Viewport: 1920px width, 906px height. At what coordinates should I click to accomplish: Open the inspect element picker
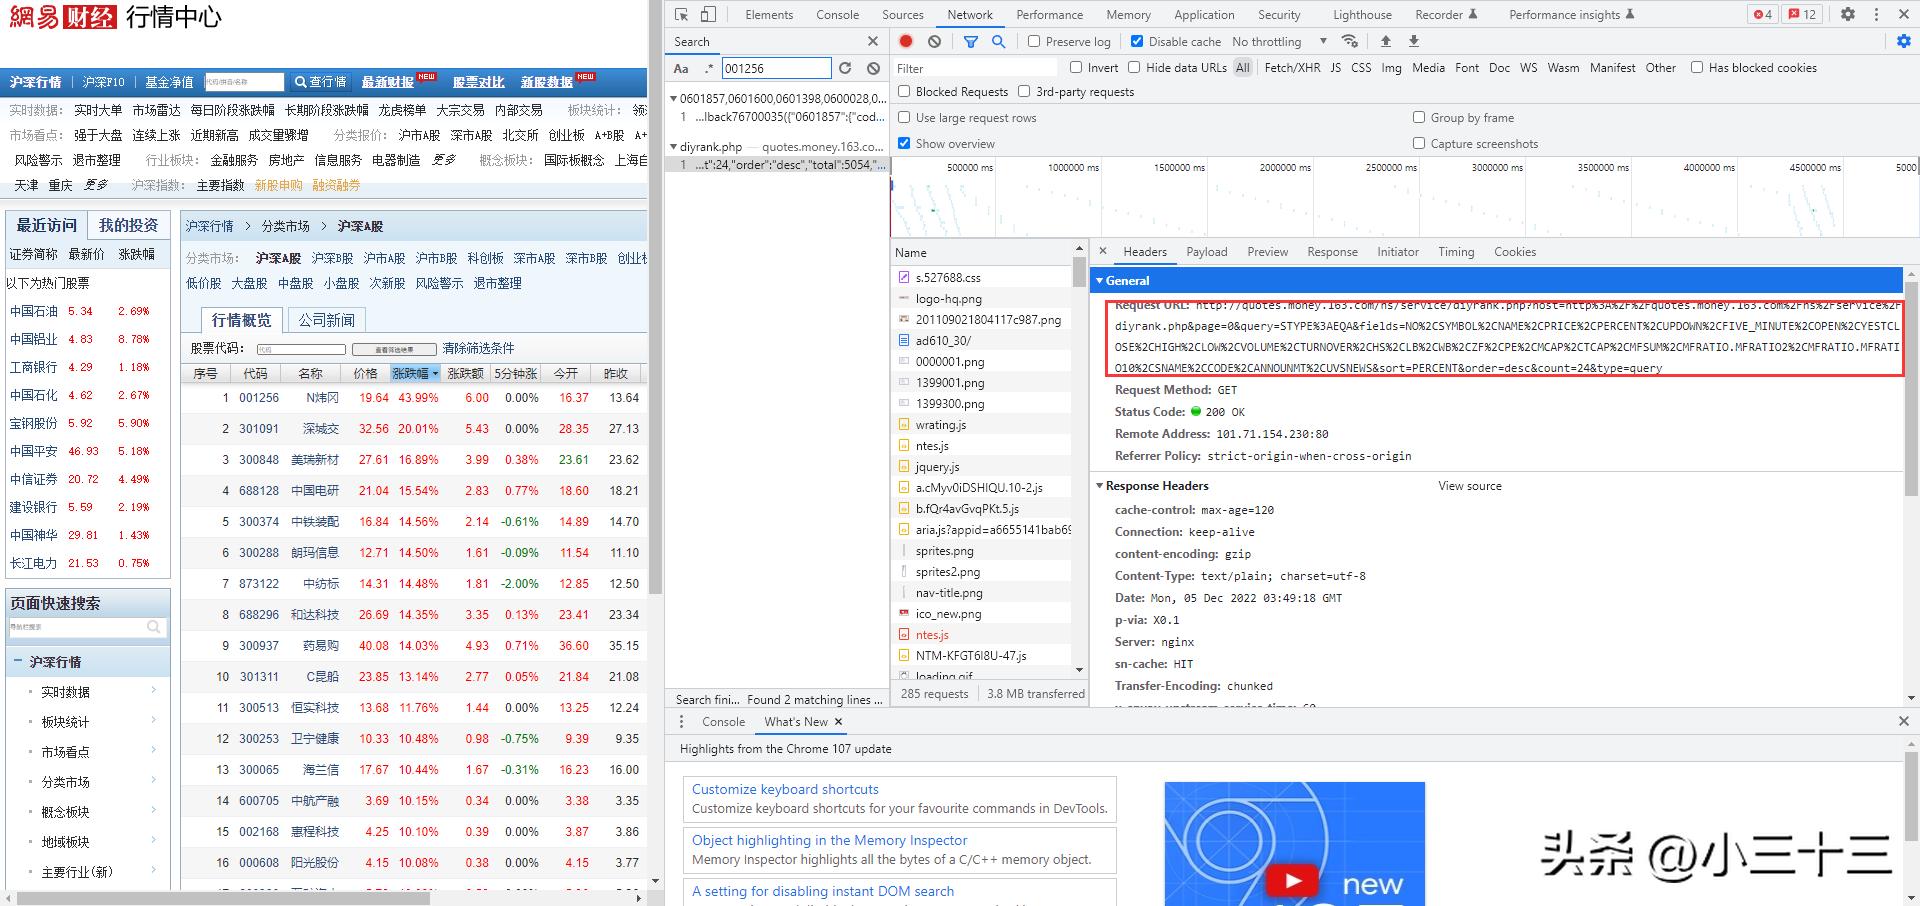tap(682, 14)
